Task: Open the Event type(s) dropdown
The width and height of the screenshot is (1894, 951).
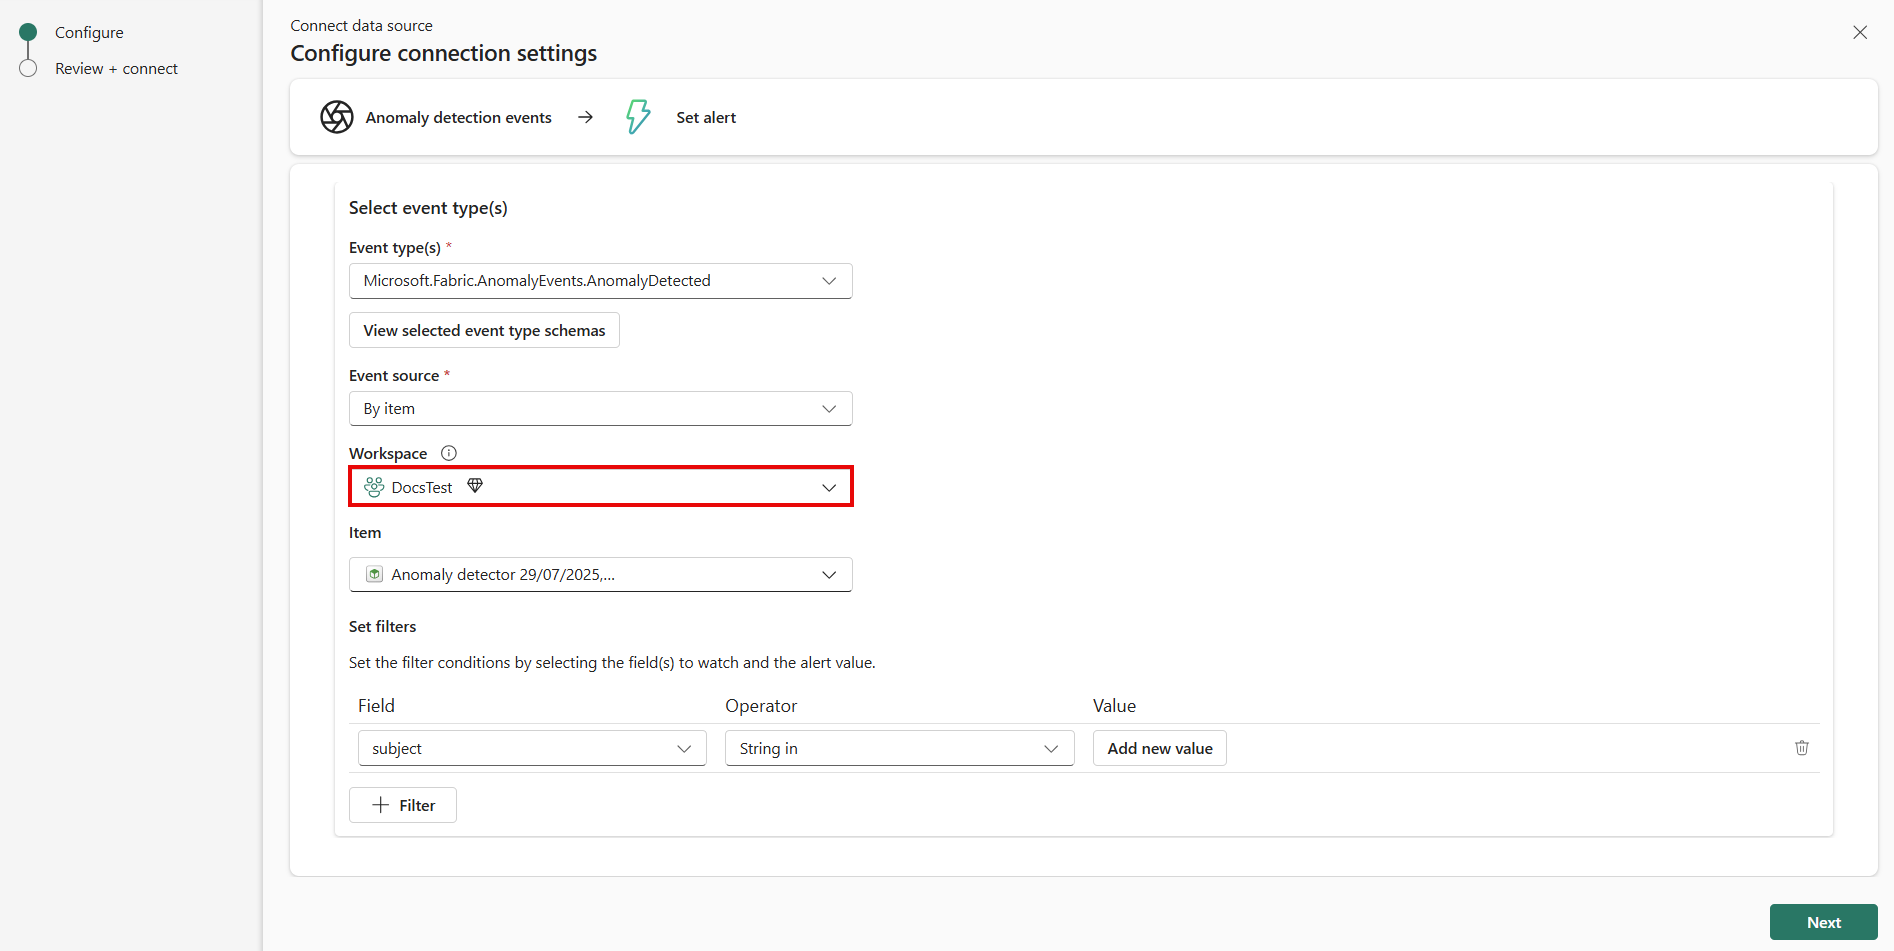Action: coord(600,281)
